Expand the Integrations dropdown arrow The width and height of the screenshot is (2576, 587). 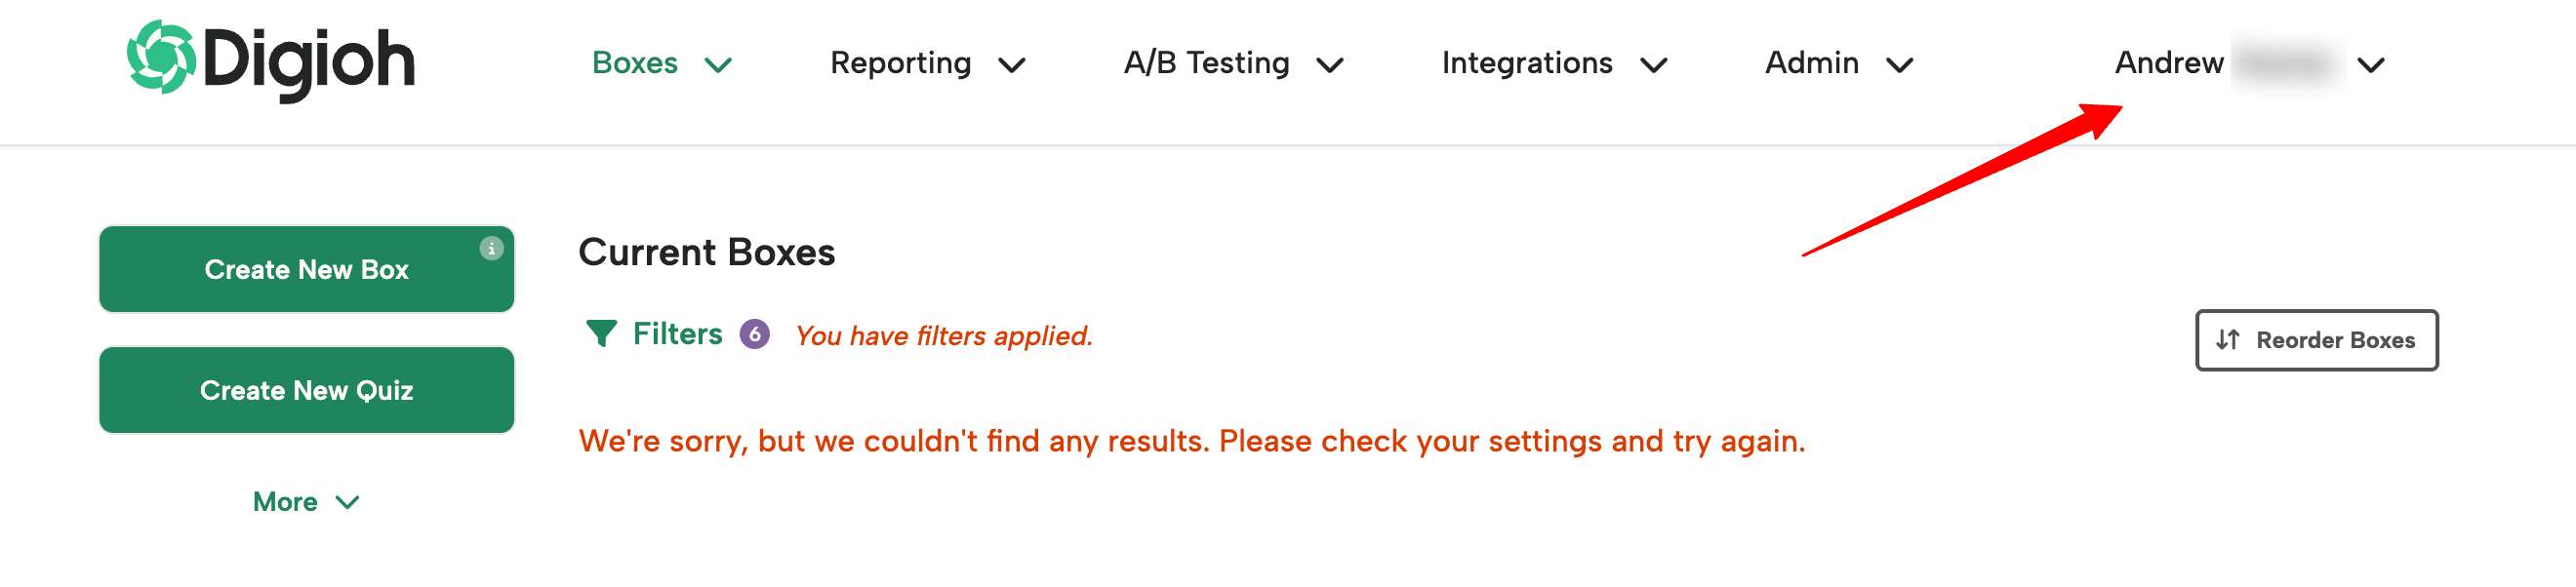tap(1654, 66)
